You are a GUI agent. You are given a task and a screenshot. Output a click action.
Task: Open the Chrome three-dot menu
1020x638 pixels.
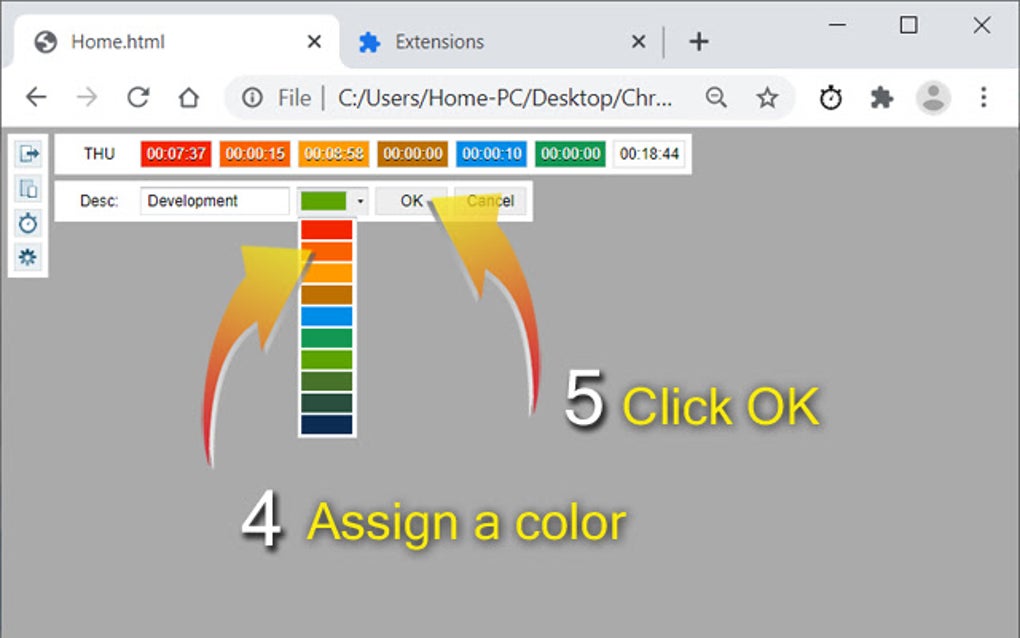tap(984, 97)
